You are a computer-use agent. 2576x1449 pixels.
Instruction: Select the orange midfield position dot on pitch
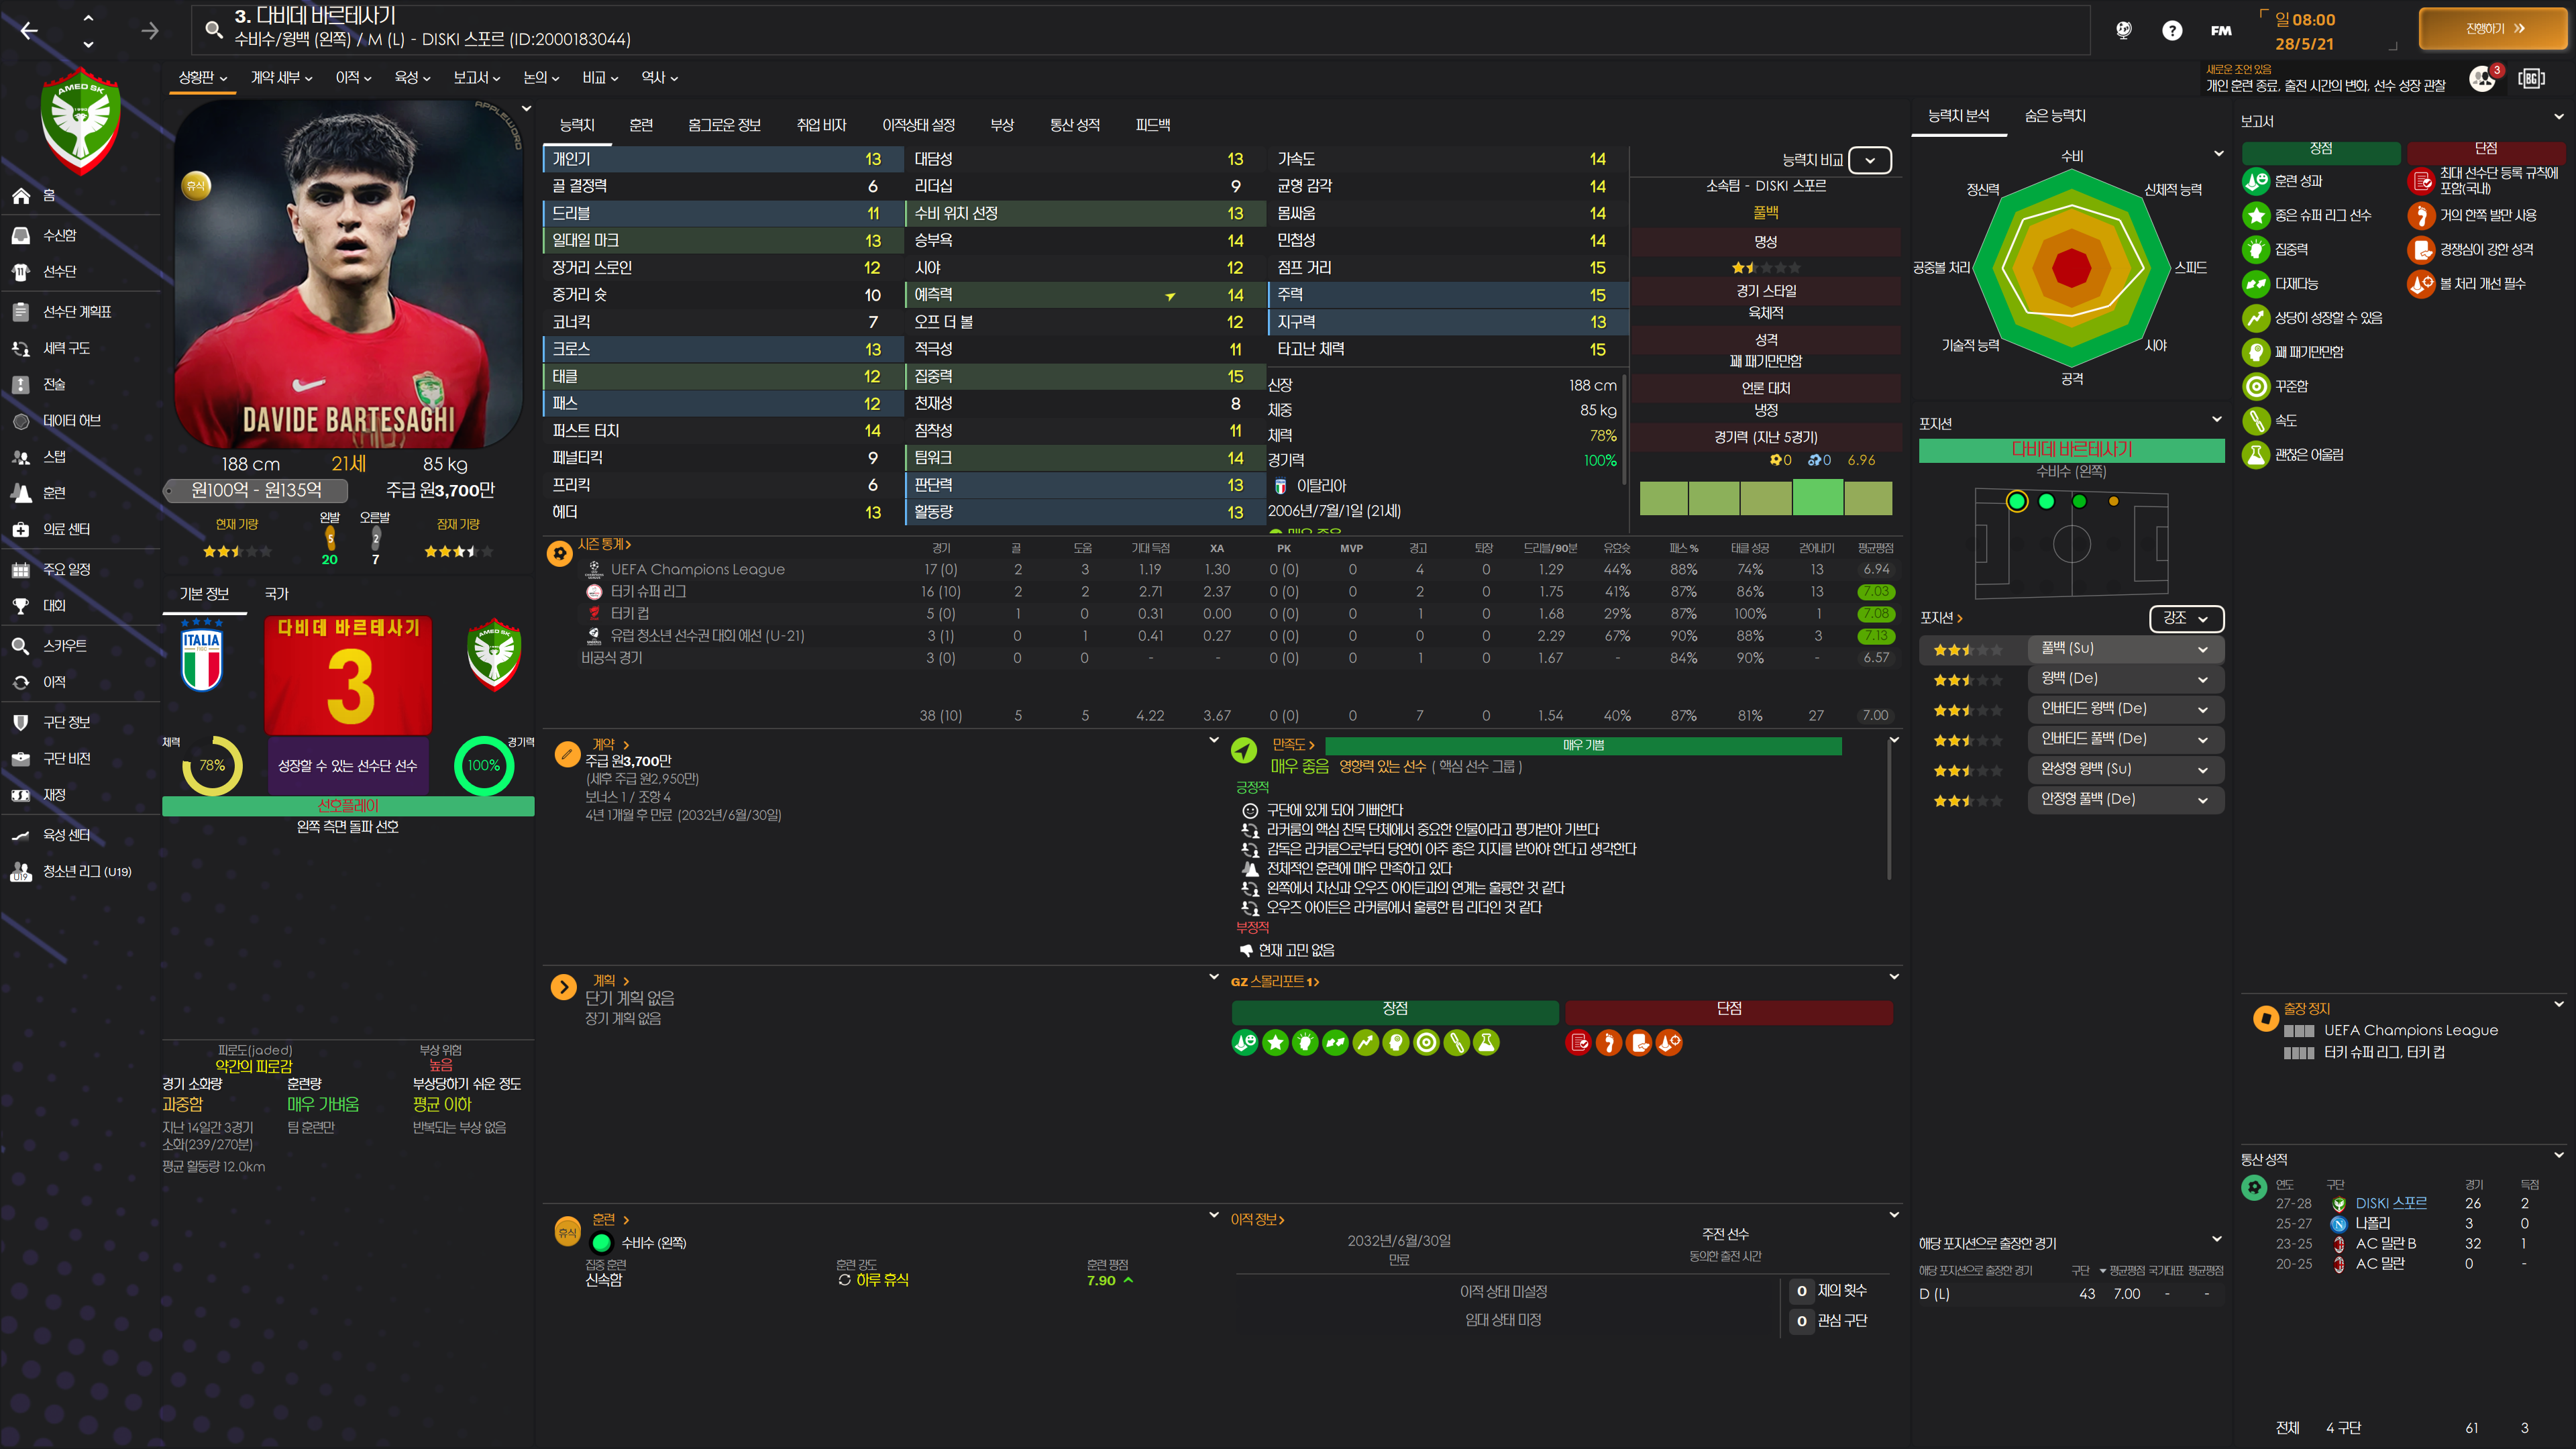click(2113, 502)
